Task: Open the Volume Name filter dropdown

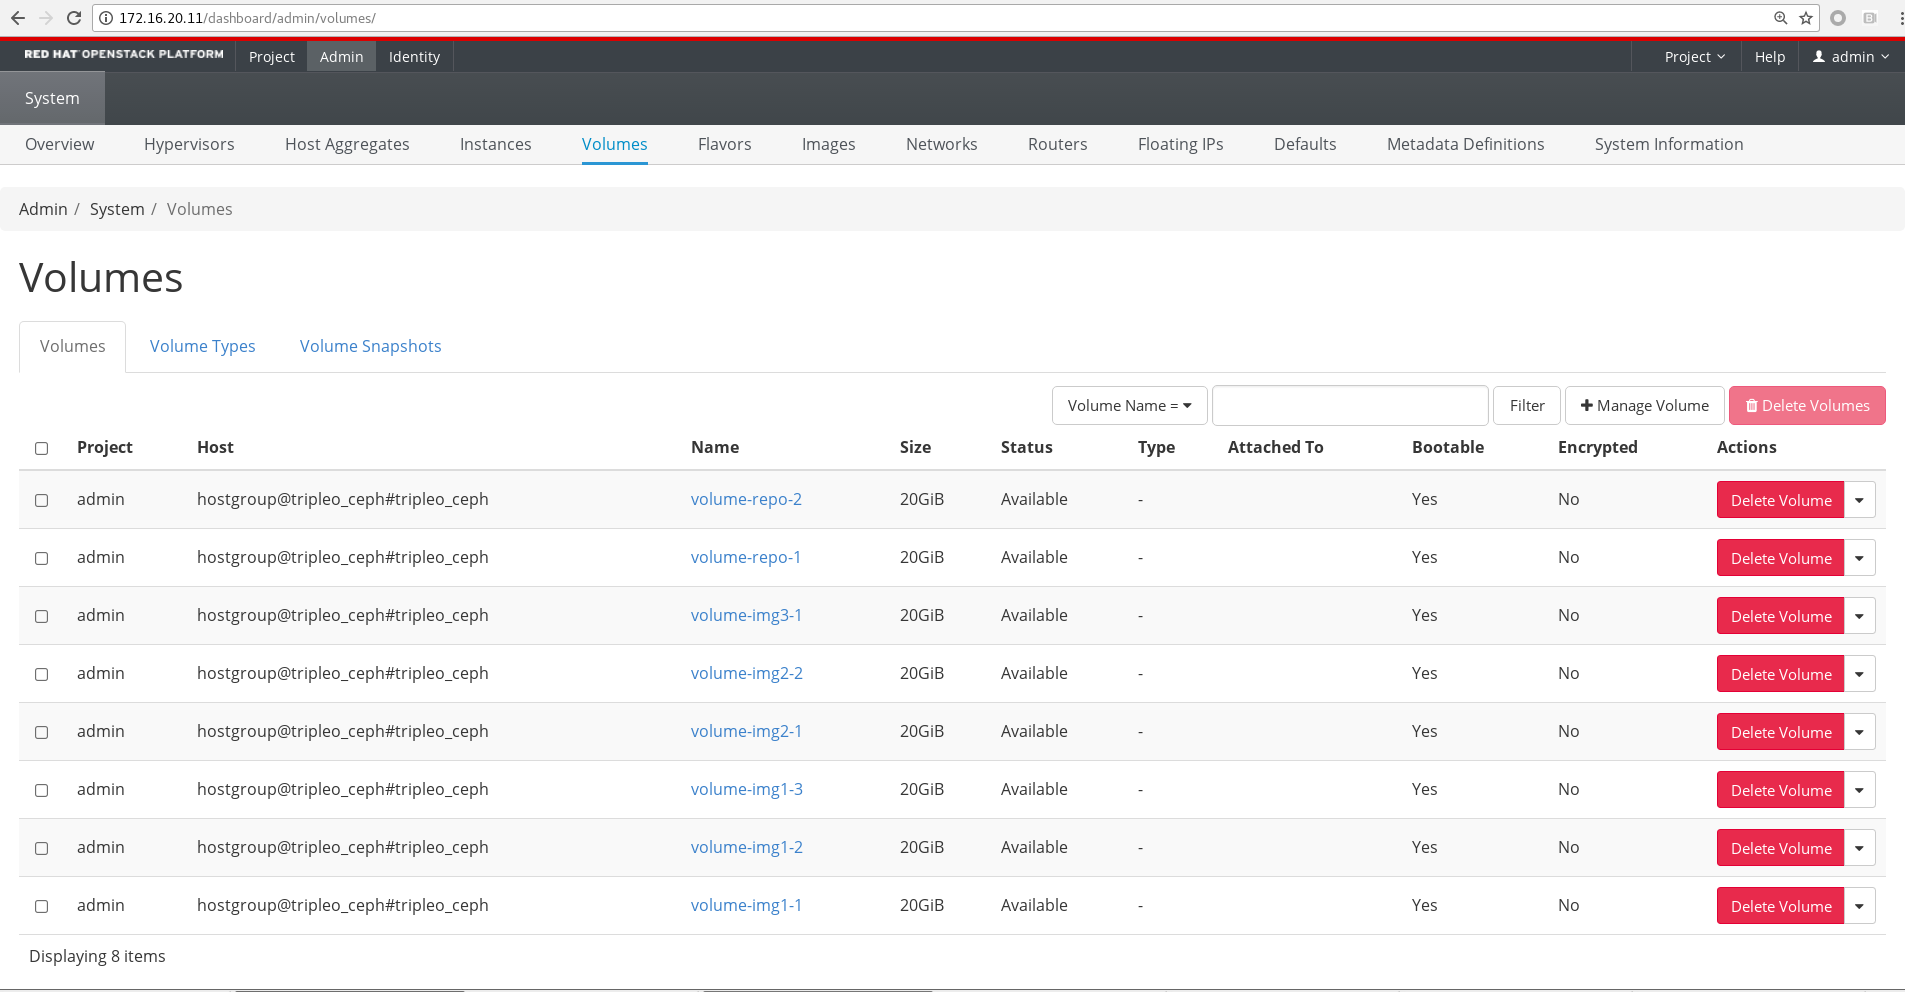Action: point(1129,405)
